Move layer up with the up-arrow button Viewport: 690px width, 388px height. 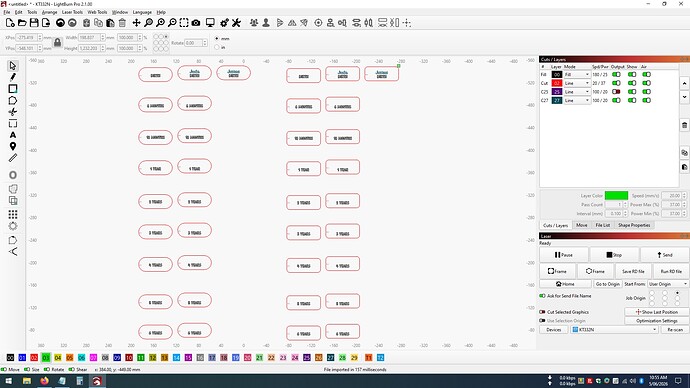[x=684, y=83]
